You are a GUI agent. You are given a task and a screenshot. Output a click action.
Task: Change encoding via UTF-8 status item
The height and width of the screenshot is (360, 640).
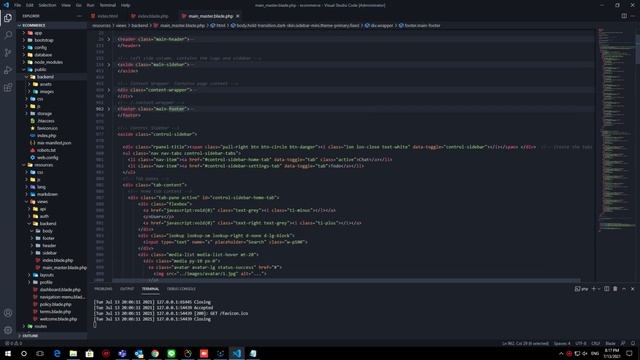click(580, 343)
